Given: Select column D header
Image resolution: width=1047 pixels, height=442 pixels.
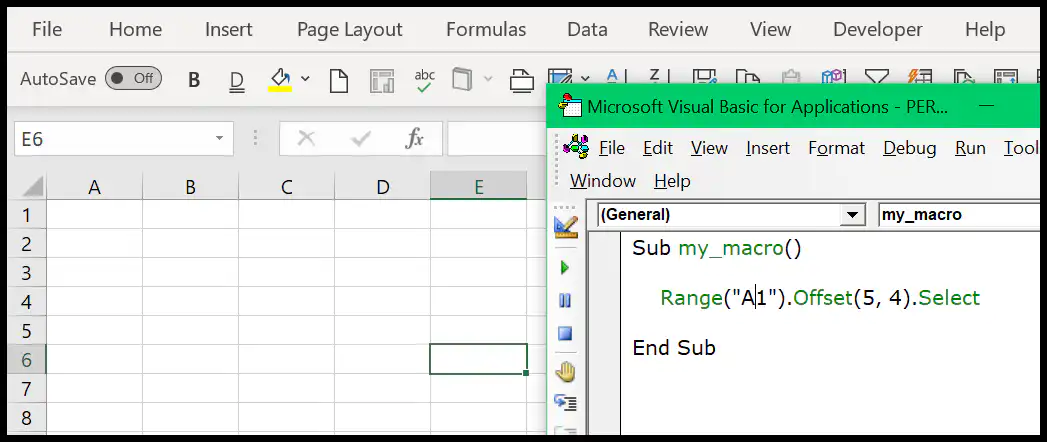Looking at the screenshot, I should (x=383, y=187).
